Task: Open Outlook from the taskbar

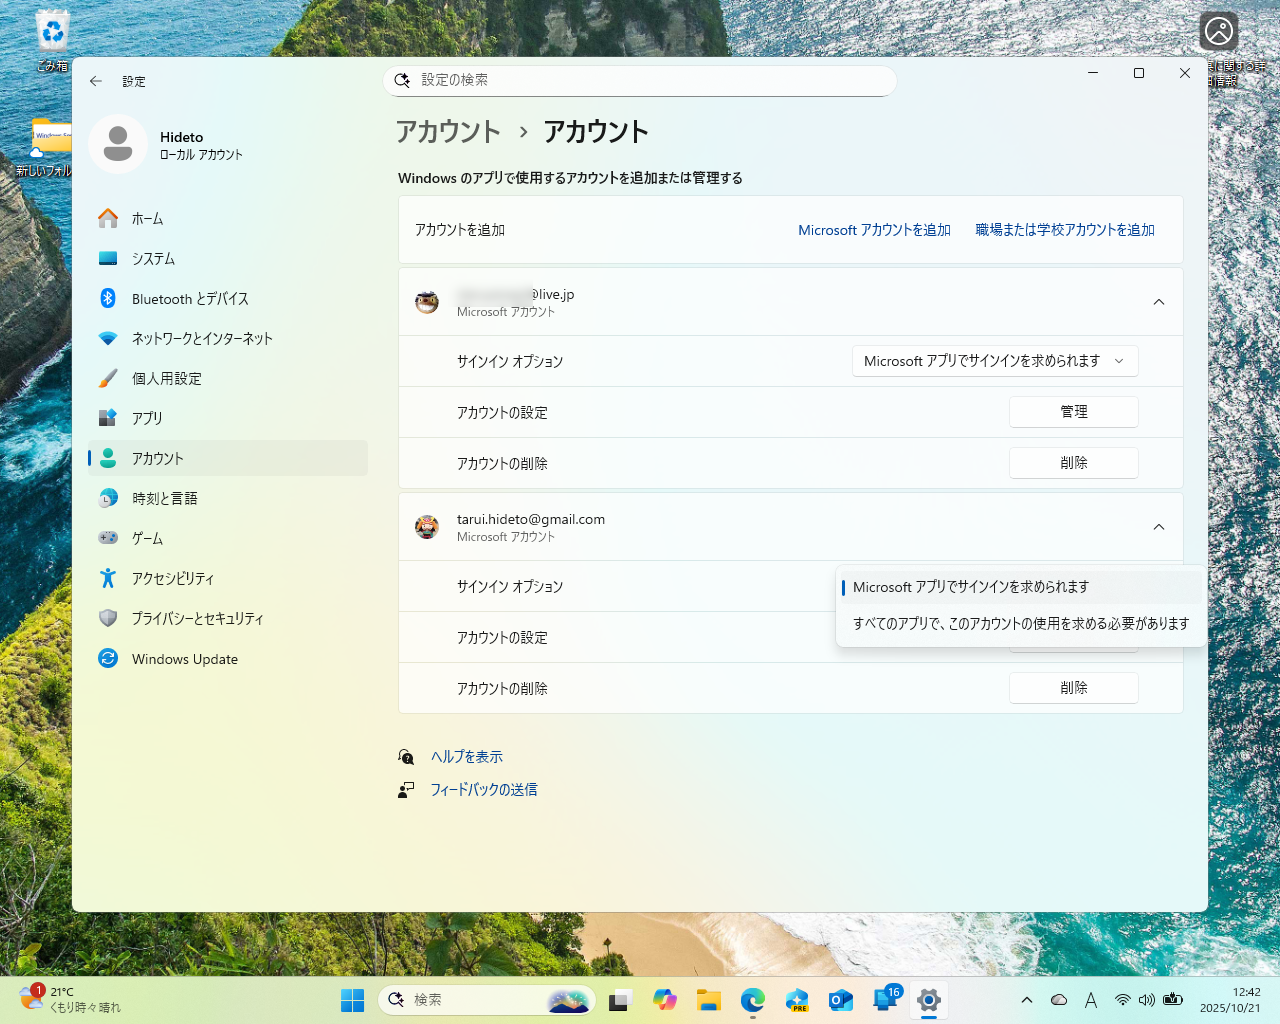Action: click(841, 1000)
